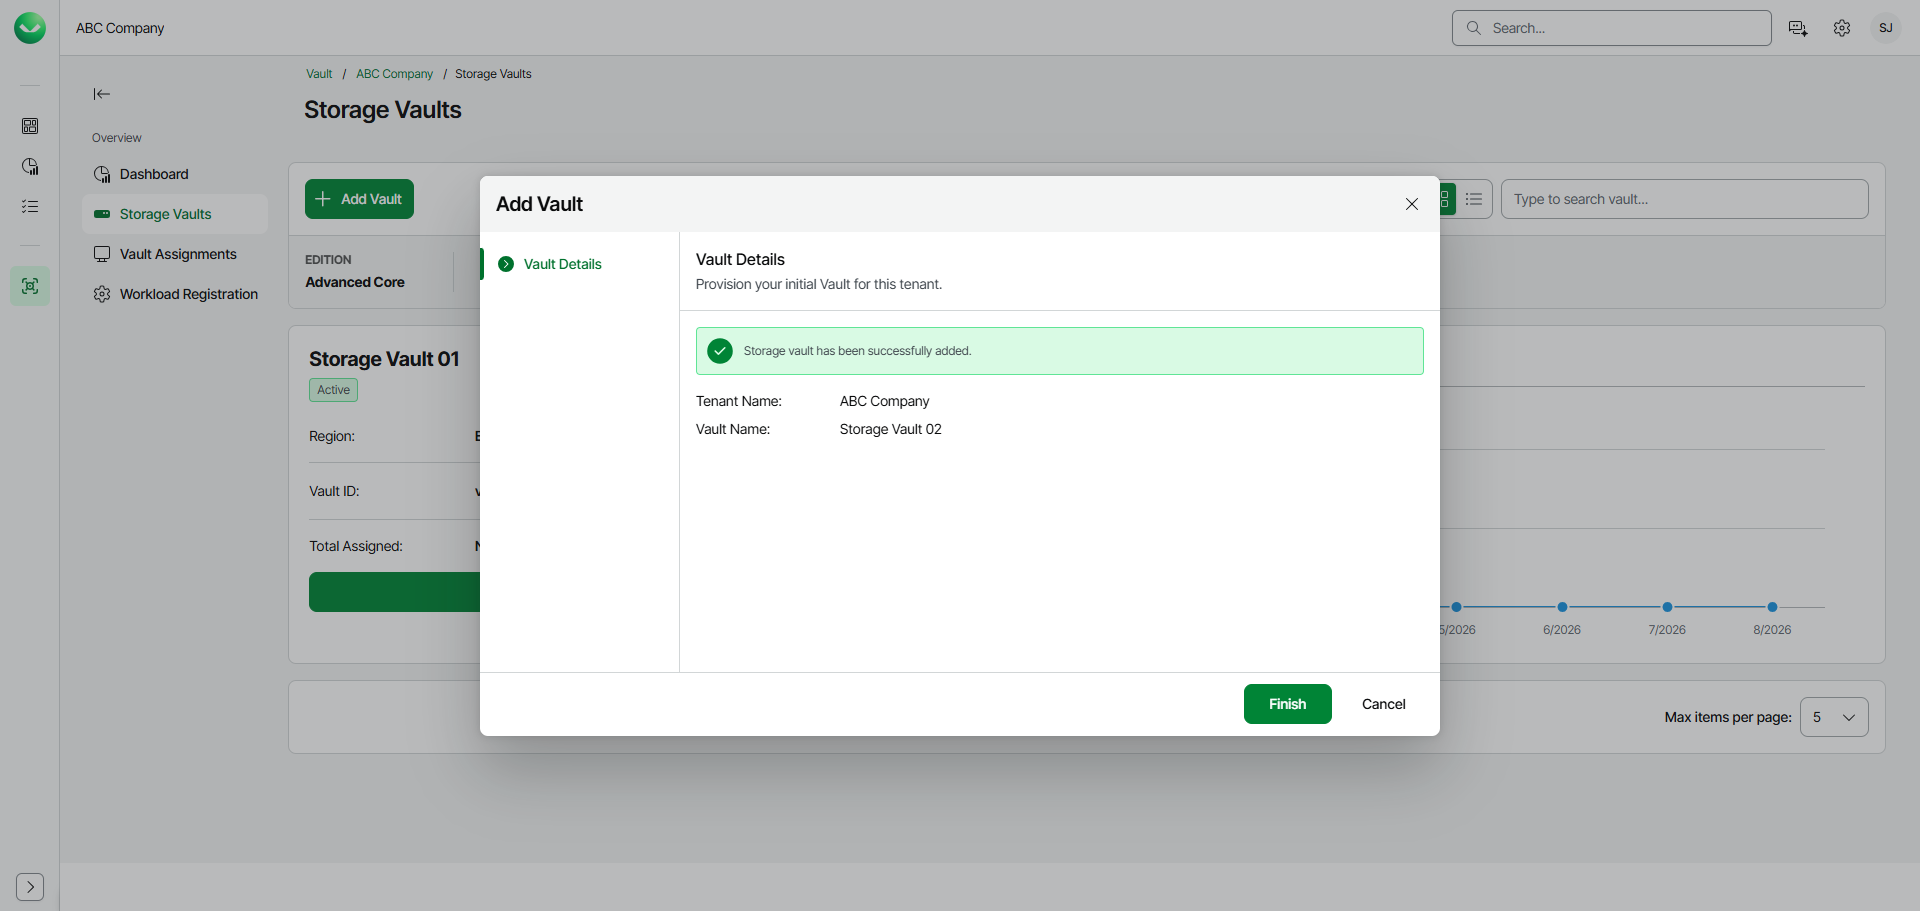Click the green button on vault card
The width and height of the screenshot is (1920, 911).
[x=395, y=592]
